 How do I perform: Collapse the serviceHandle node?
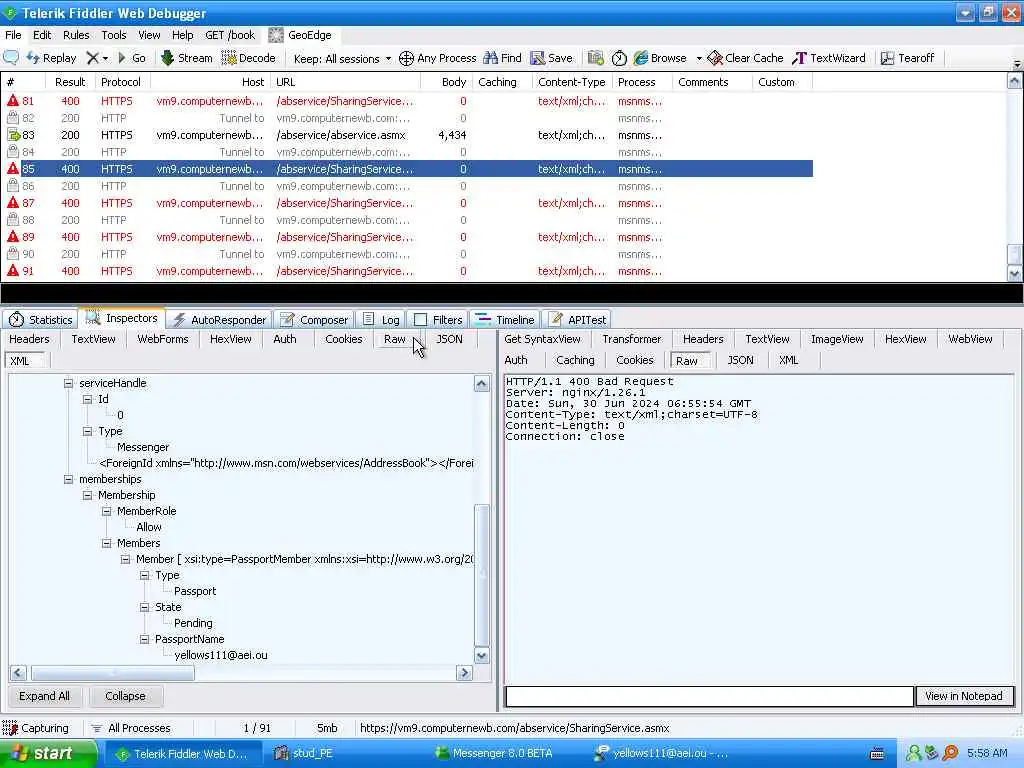pyautogui.click(x=69, y=383)
